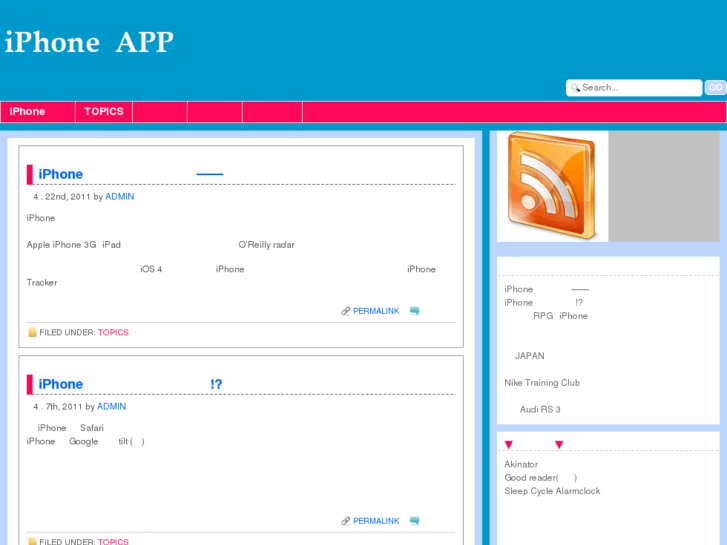Click the 'iOS 4' text in first post
Viewport: 727px width, 545px height.
click(x=151, y=269)
